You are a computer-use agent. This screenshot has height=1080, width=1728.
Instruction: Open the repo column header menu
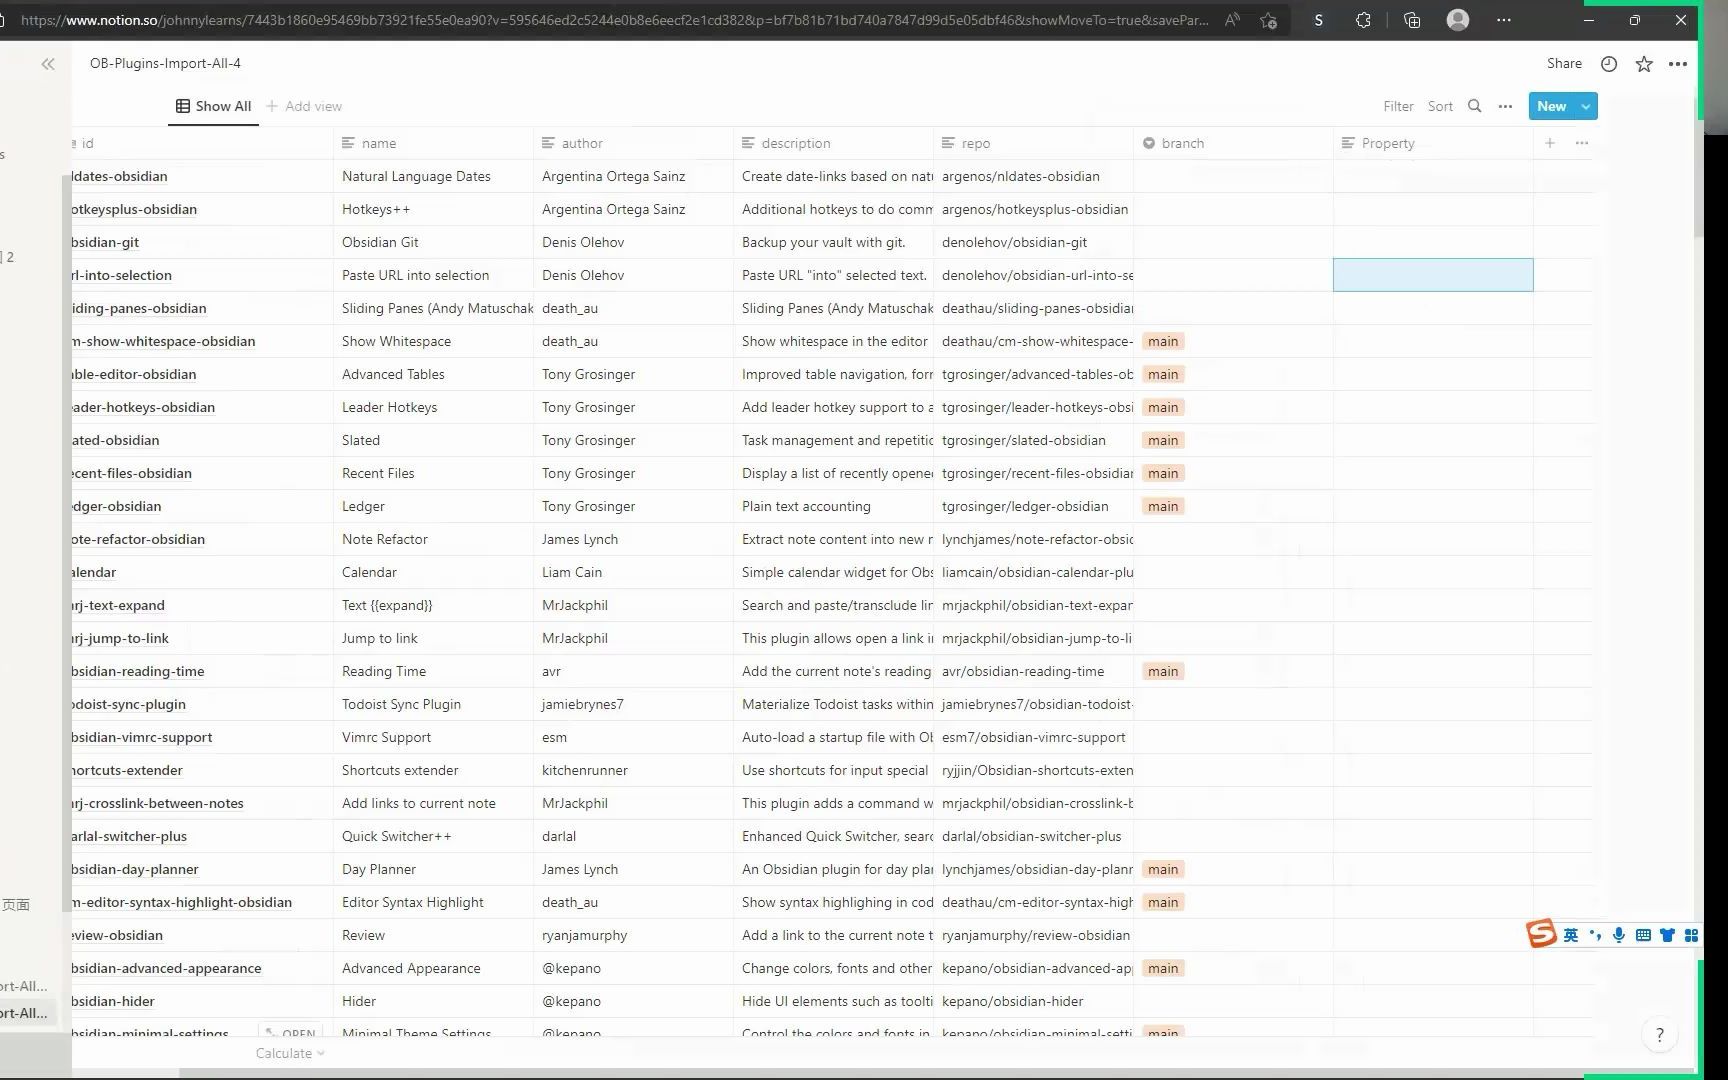coord(1033,143)
